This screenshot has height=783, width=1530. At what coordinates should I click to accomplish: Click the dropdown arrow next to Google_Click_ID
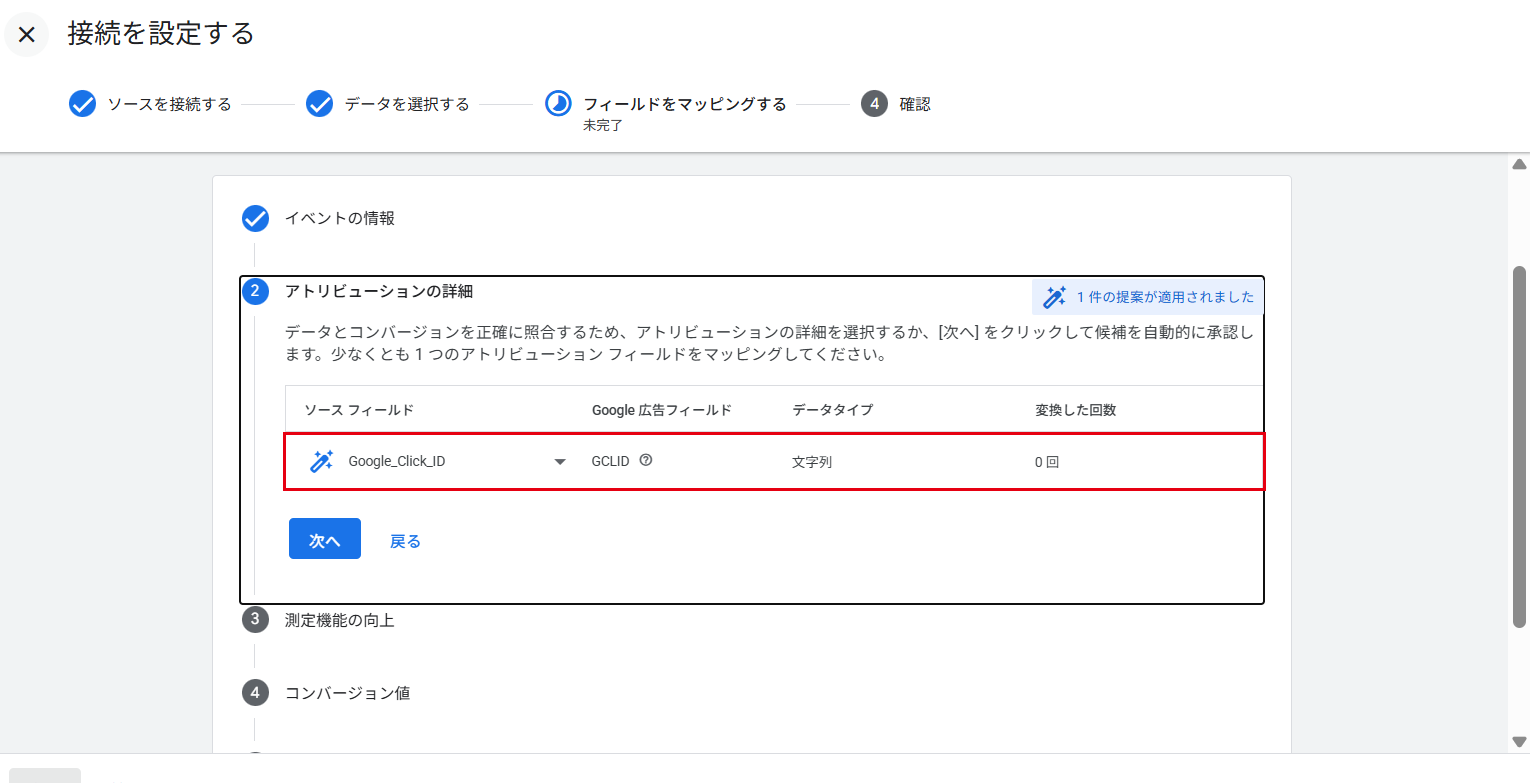point(560,462)
